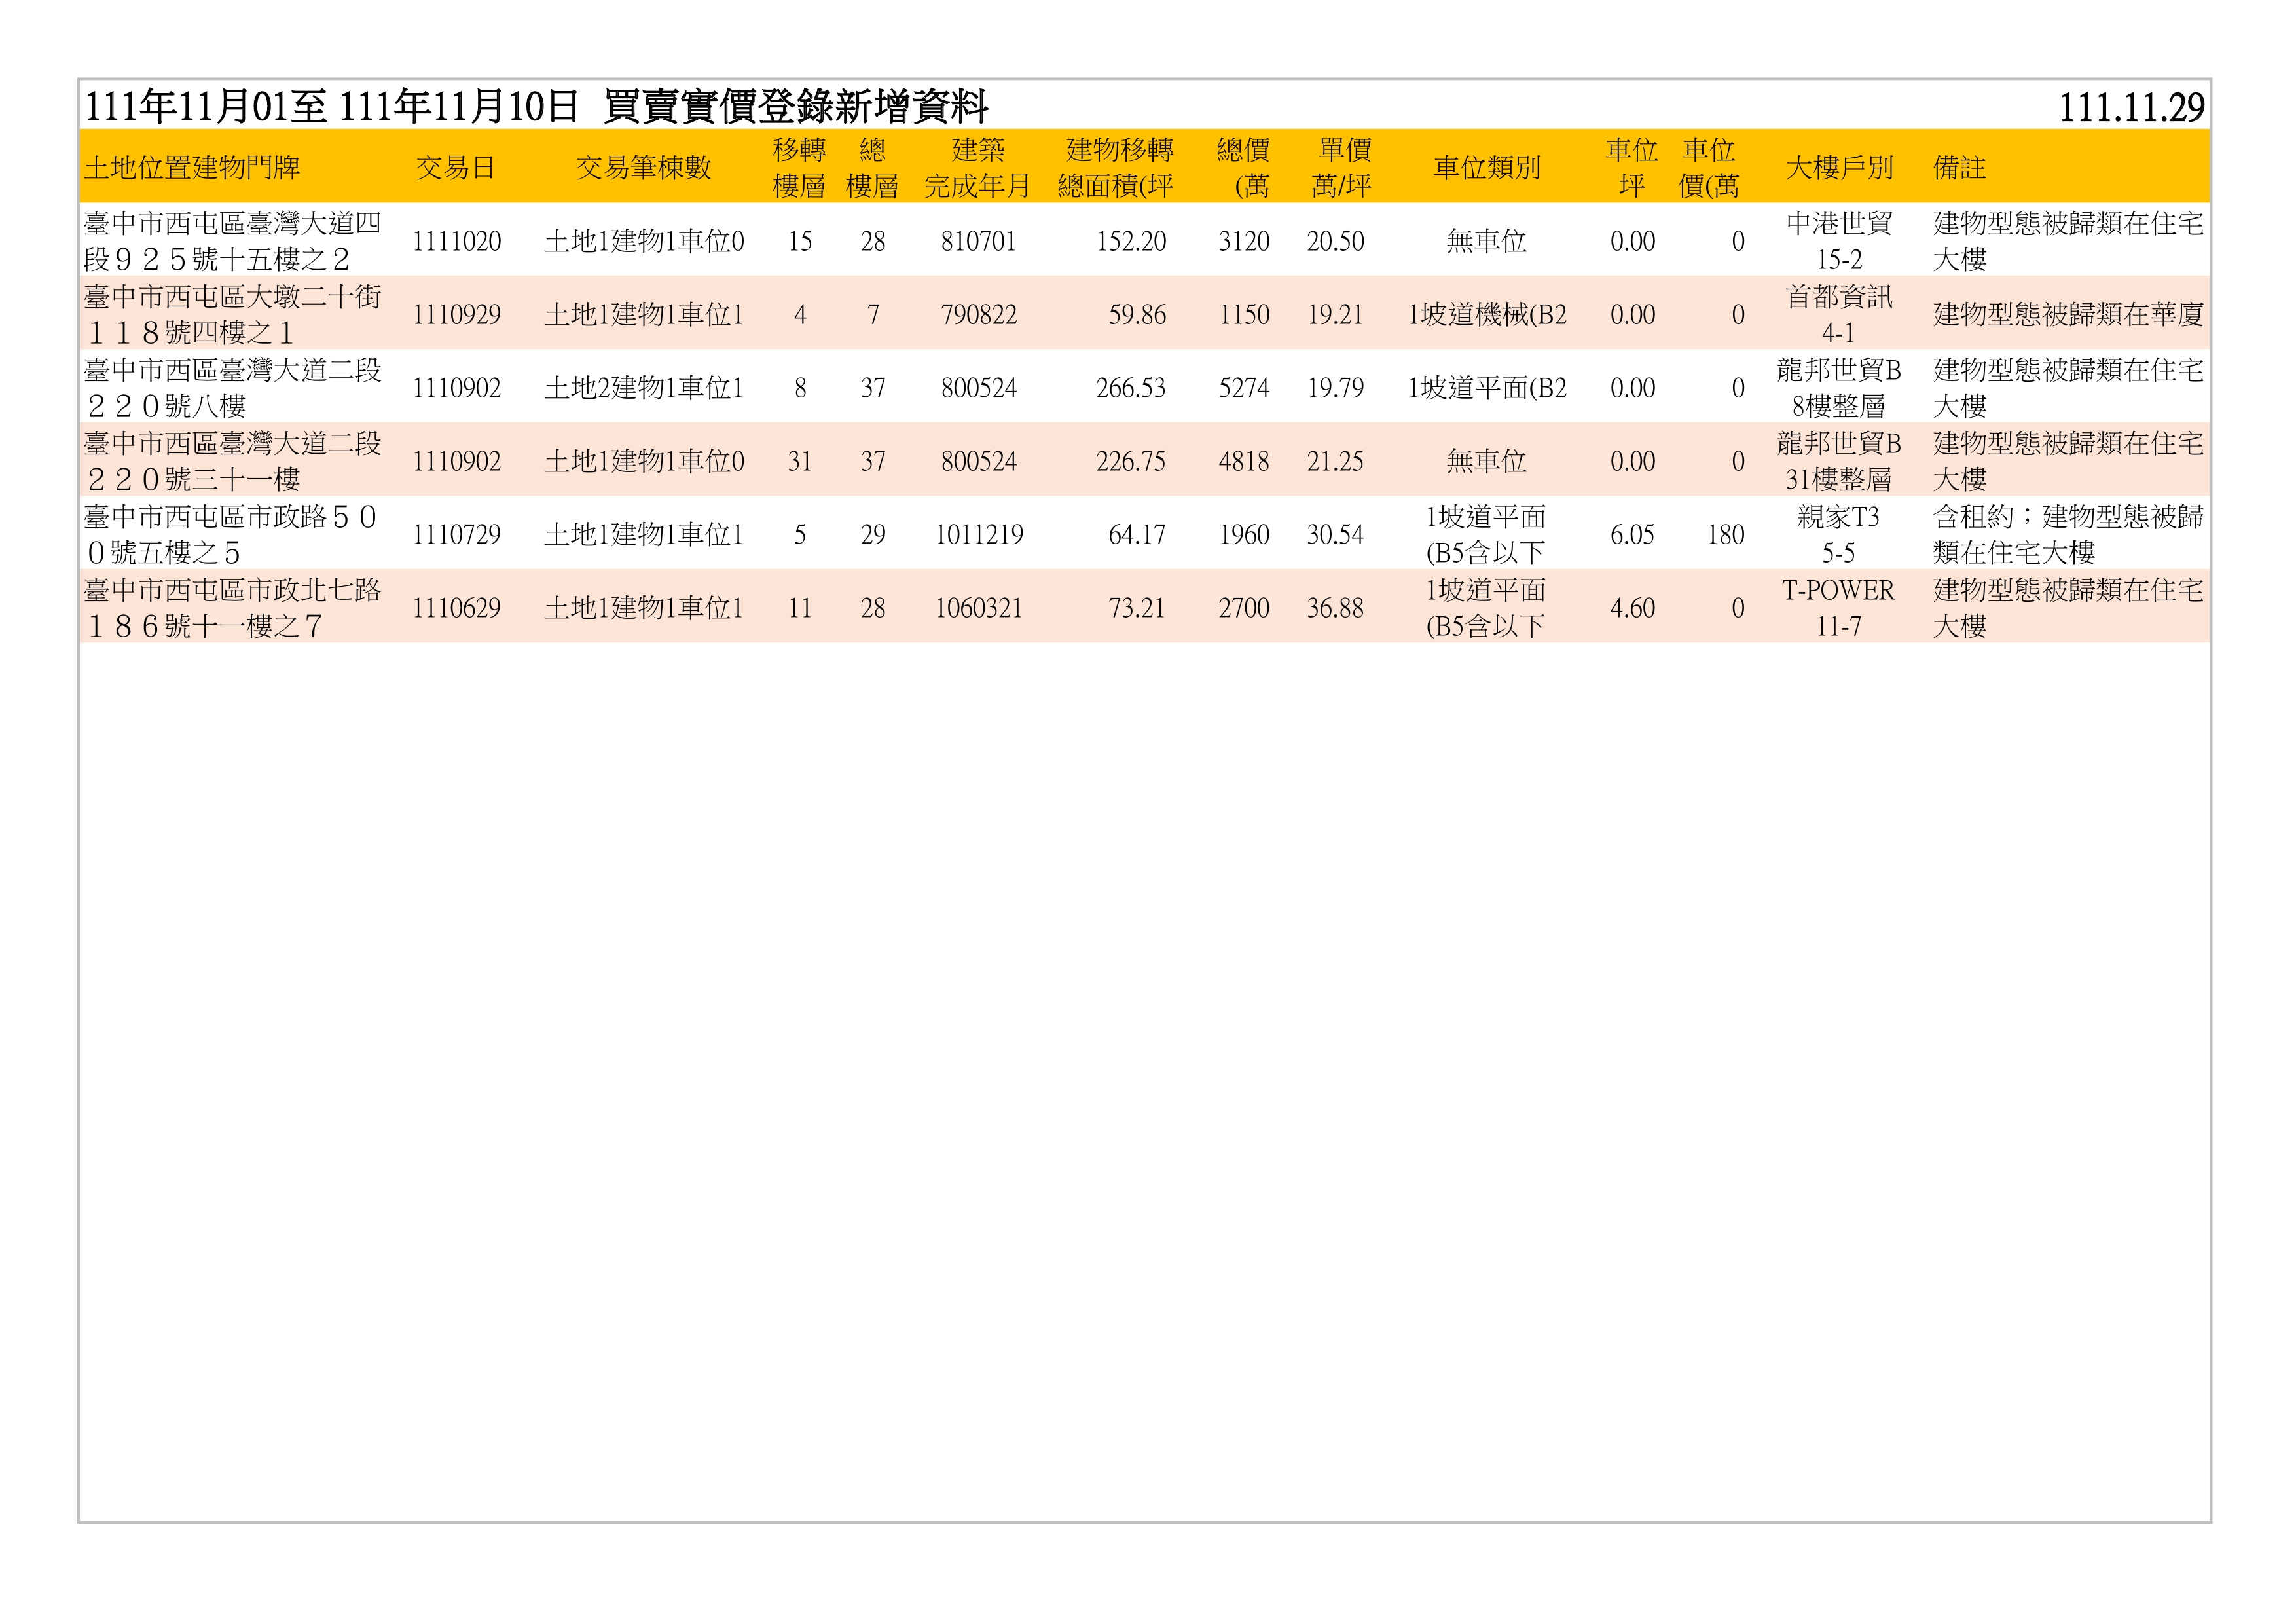The height and width of the screenshot is (1624, 2296).
Task: Click building unit 龍邦世貿B 31樓整層
Action: coord(1839,460)
